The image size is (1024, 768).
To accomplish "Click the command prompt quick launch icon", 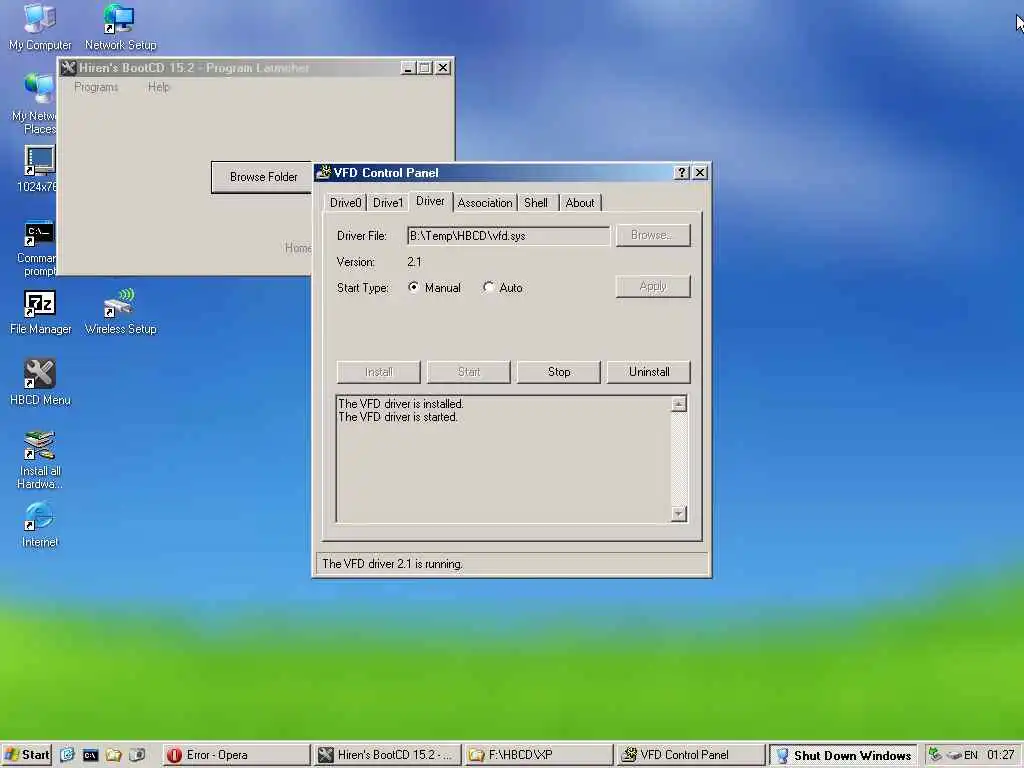I will pos(90,755).
